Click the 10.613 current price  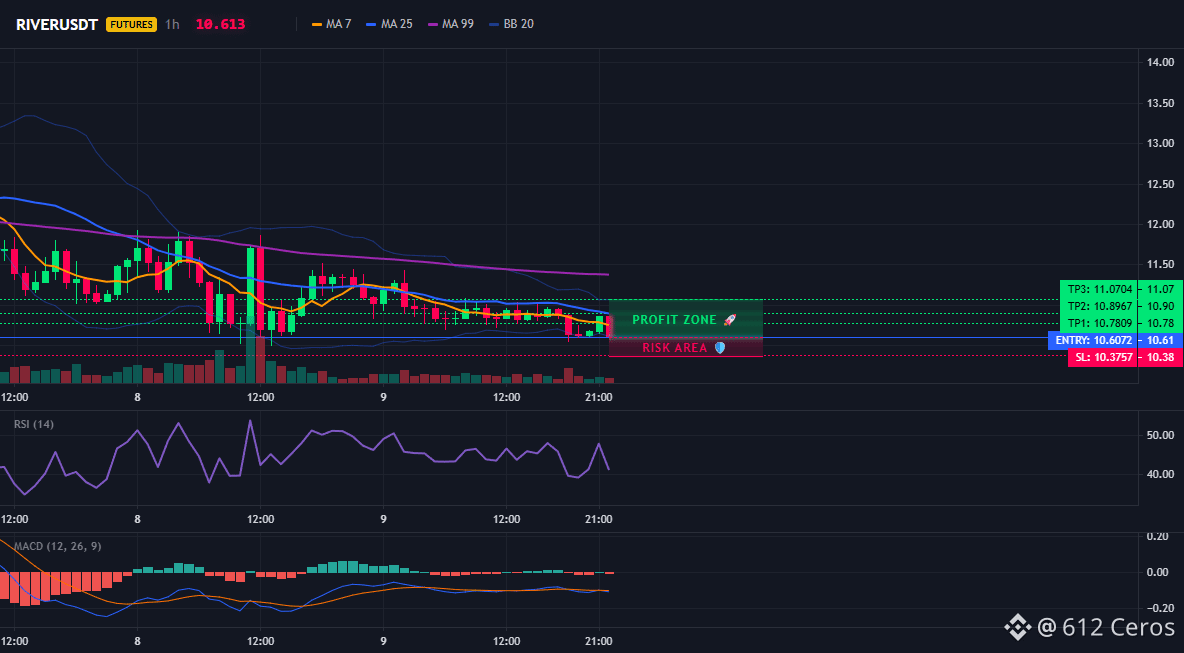(x=220, y=24)
